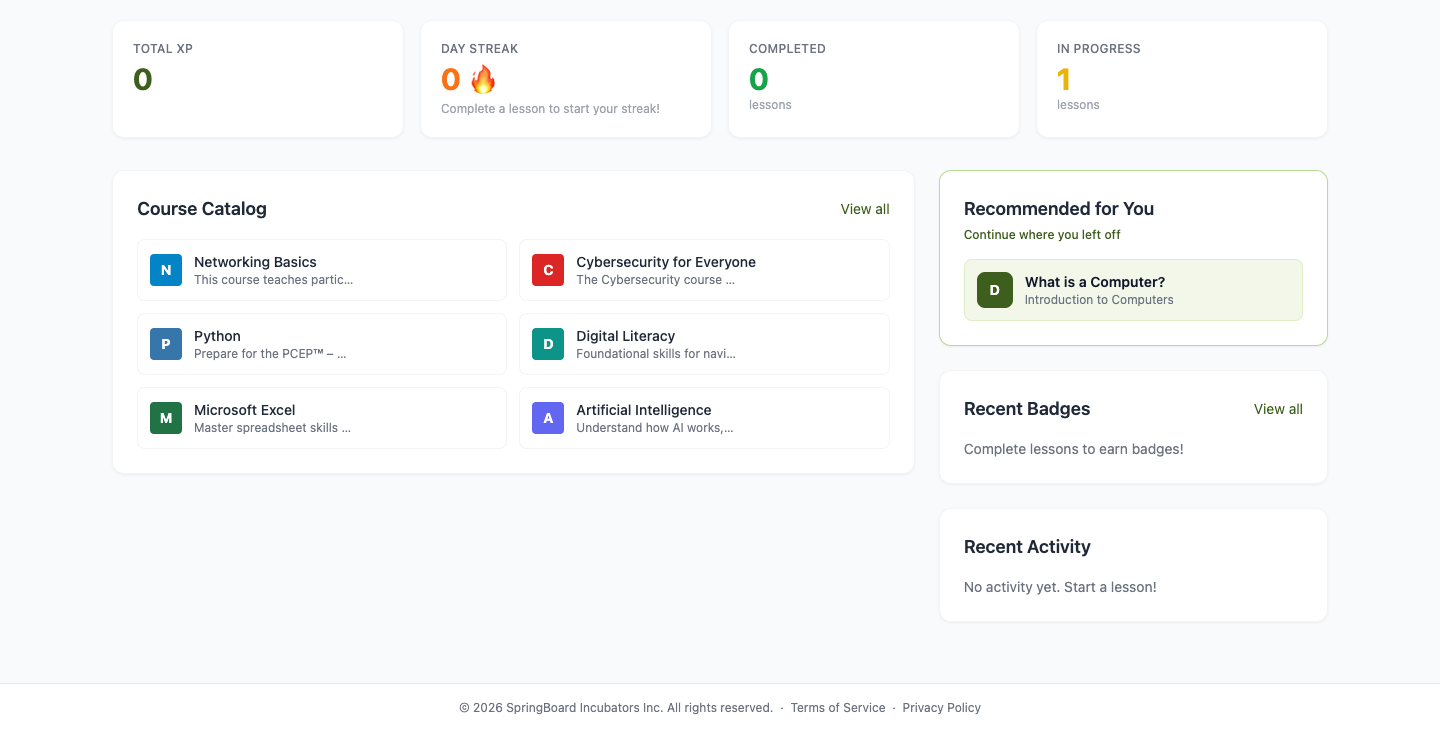Click the fire emoji beside Day Streak

tap(483, 80)
